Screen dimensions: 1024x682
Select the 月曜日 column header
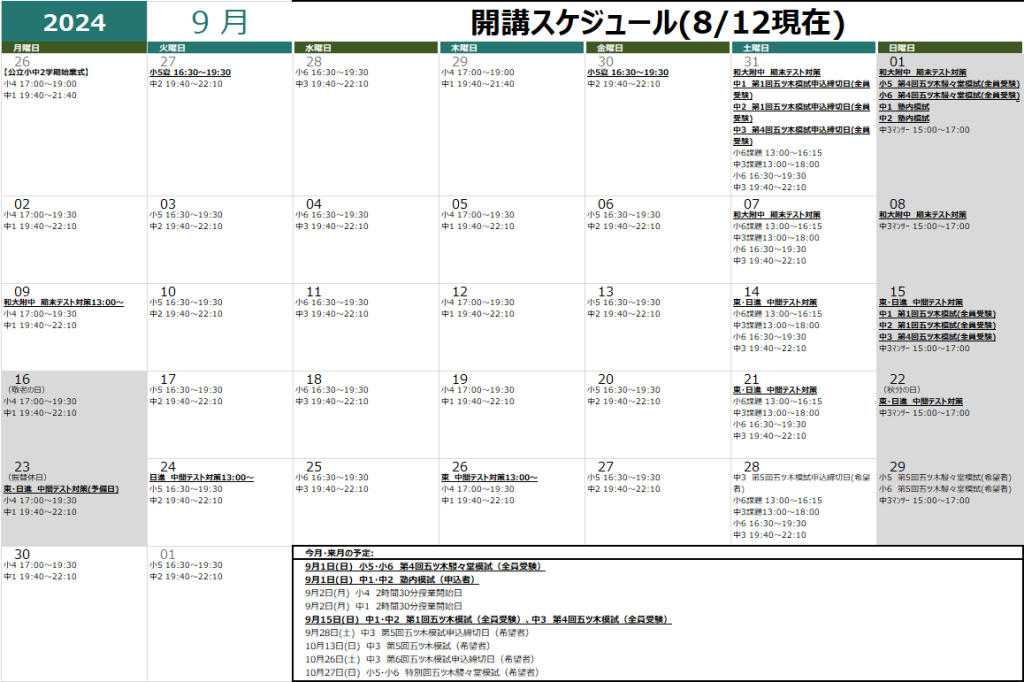pyautogui.click(x=28, y=48)
